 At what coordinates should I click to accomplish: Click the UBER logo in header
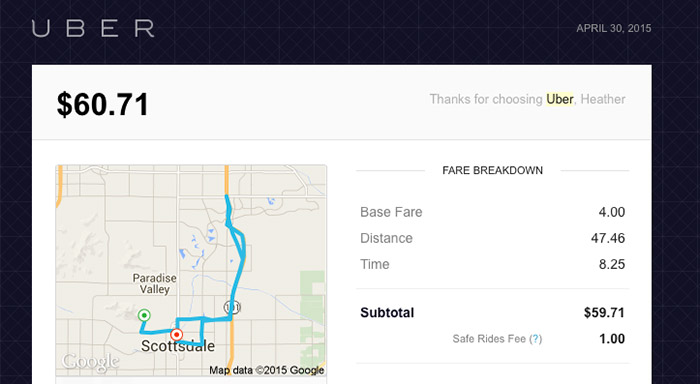[93, 29]
